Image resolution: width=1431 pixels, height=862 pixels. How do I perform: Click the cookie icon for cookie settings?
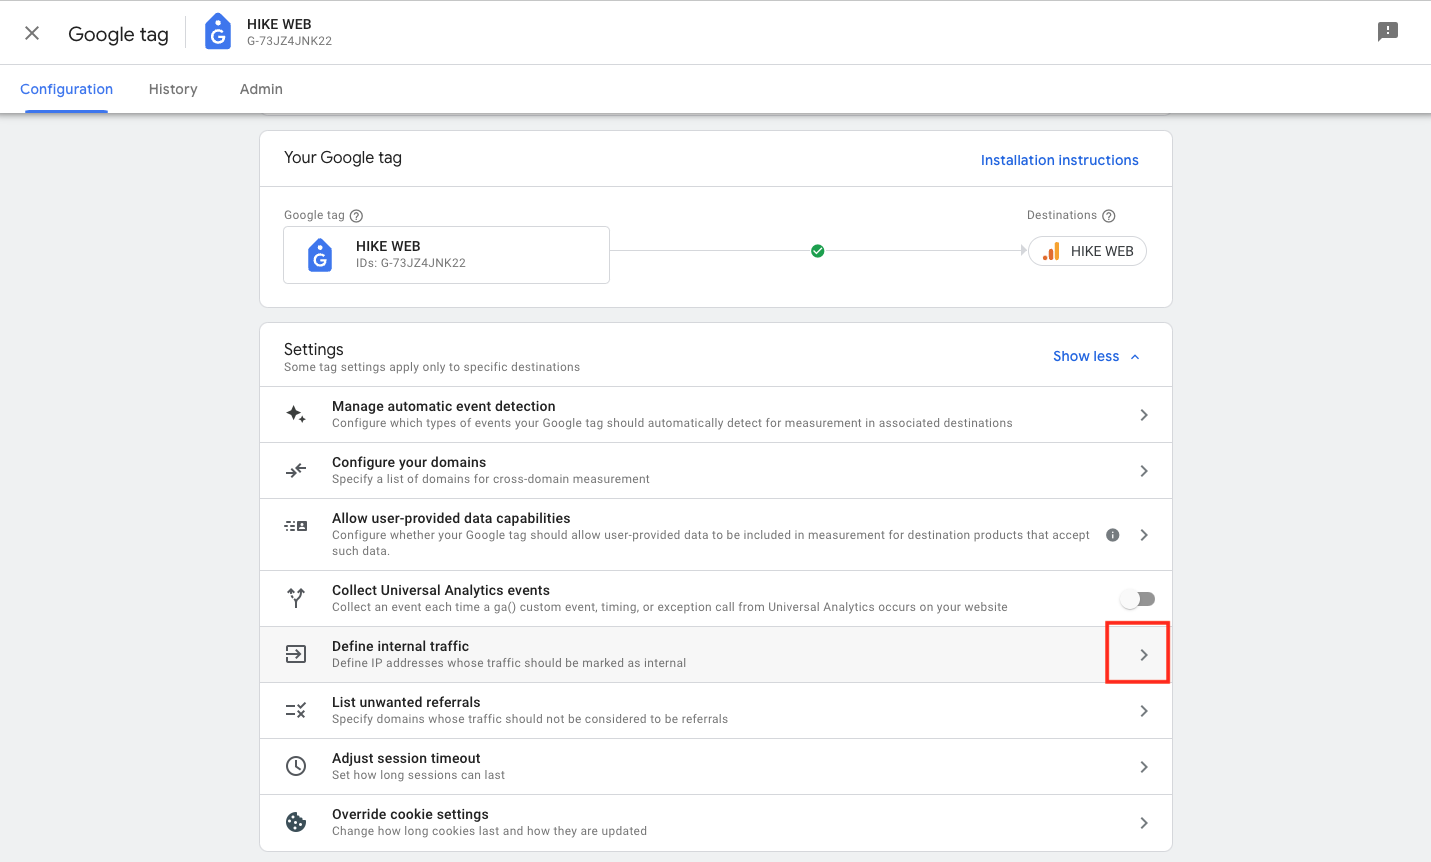tap(296, 822)
